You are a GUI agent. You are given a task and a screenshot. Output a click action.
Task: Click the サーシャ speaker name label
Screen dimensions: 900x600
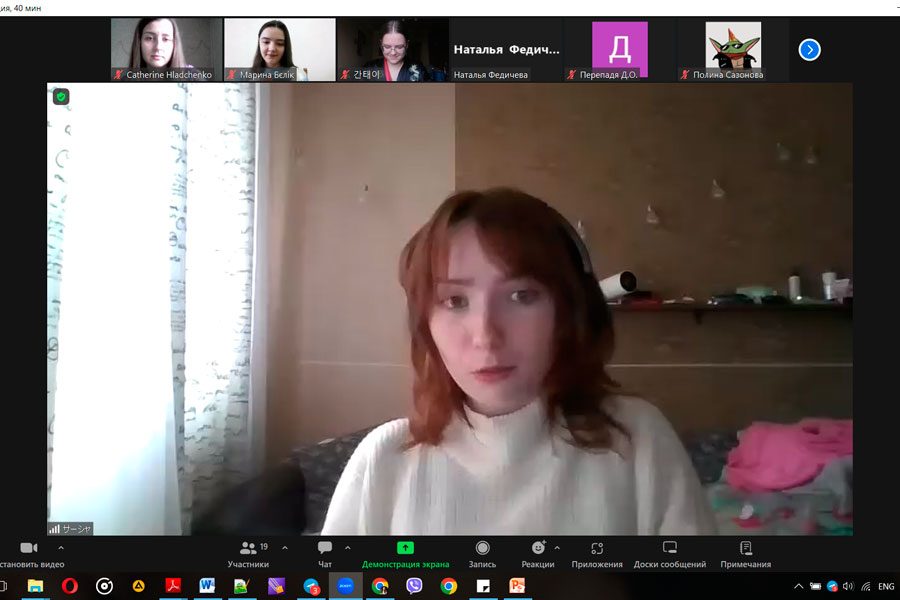tap(76, 529)
